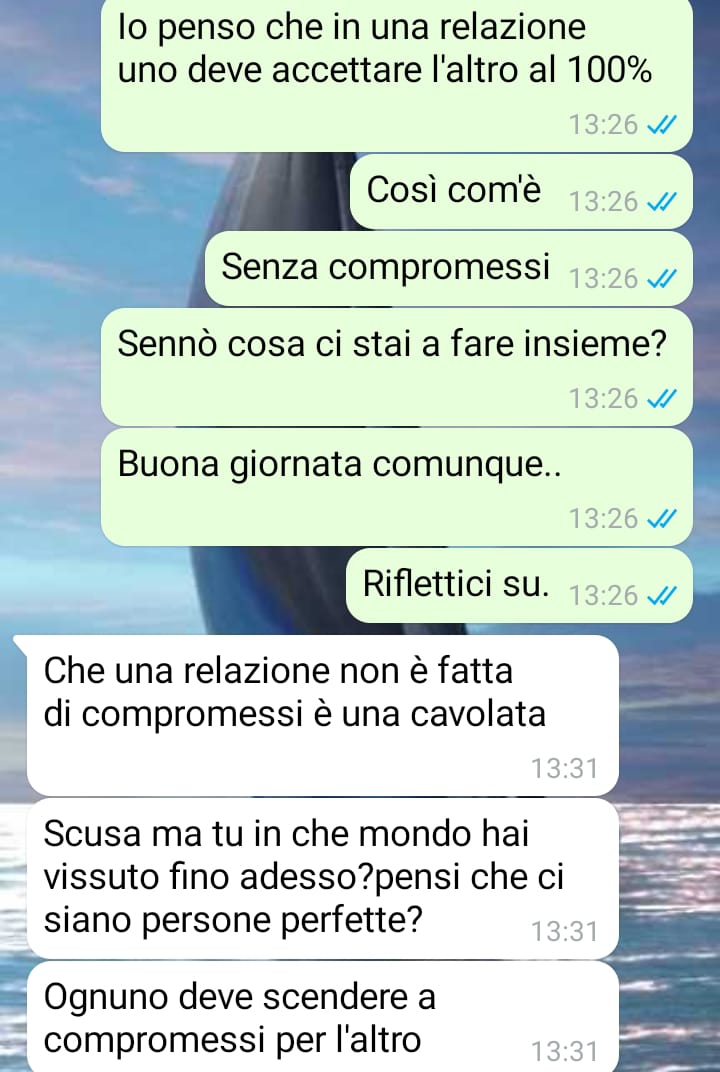Viewport: 720px width, 1072px height.
Task: Select the 'Riflettici su.' message bubble
Action: [519, 585]
